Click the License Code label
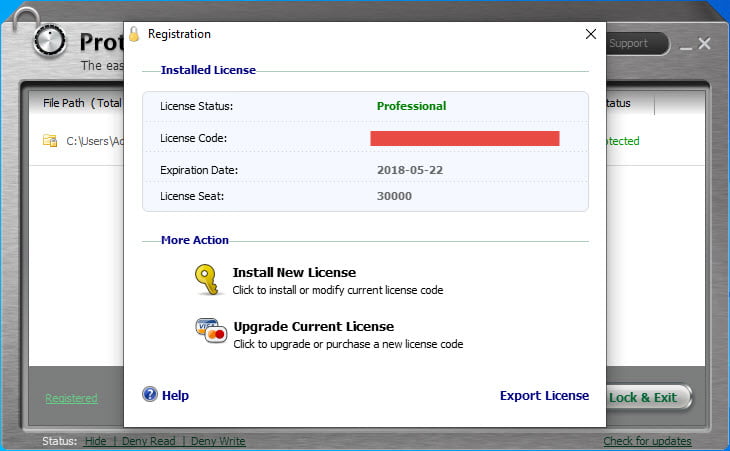The height and width of the screenshot is (451, 730). pos(193,138)
